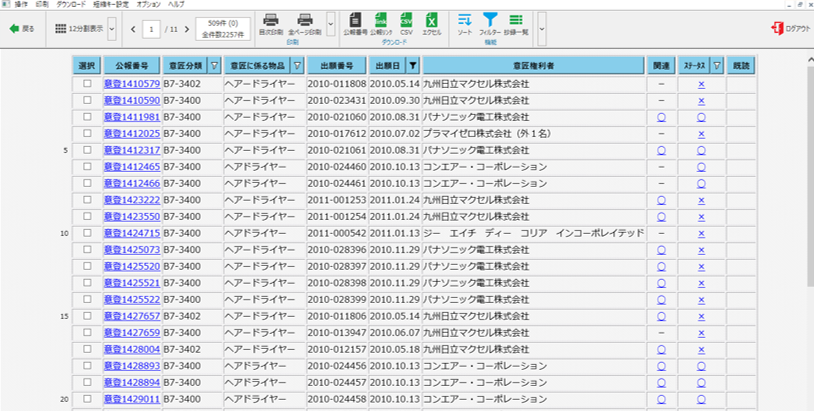Click the 選択 column header

click(87, 65)
